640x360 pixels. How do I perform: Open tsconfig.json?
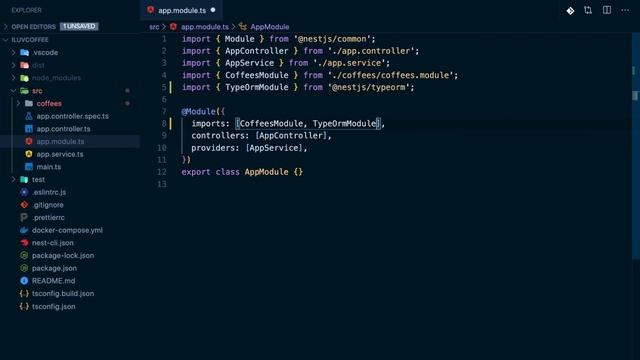pyautogui.click(x=53, y=307)
